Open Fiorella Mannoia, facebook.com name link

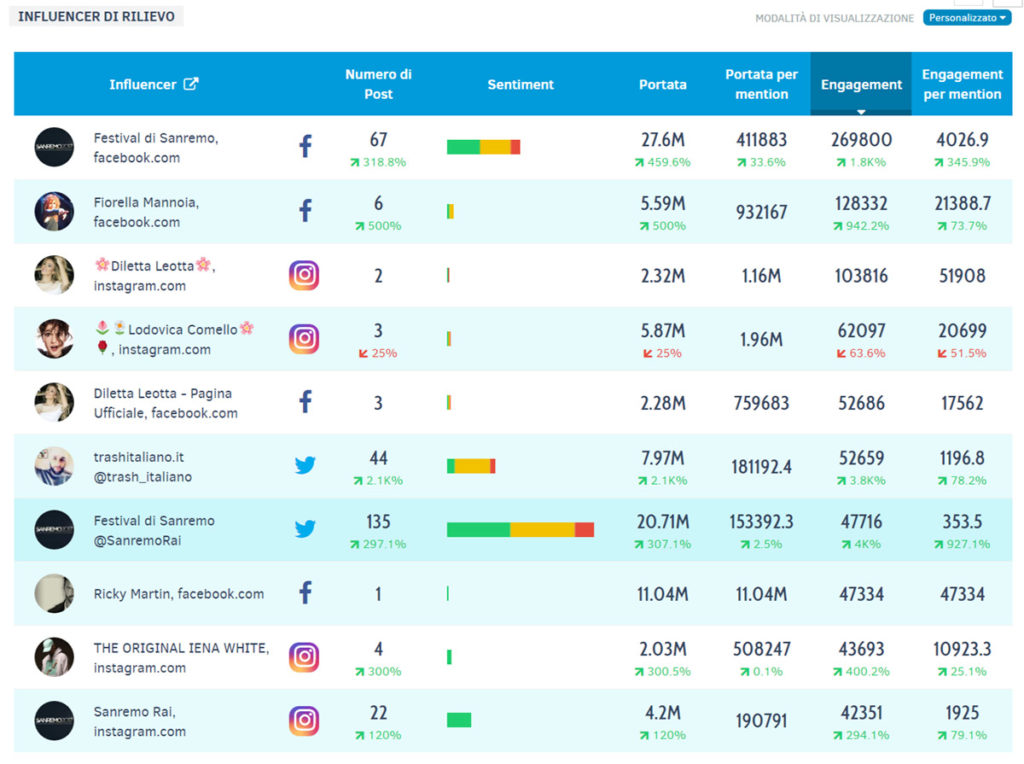[146, 212]
